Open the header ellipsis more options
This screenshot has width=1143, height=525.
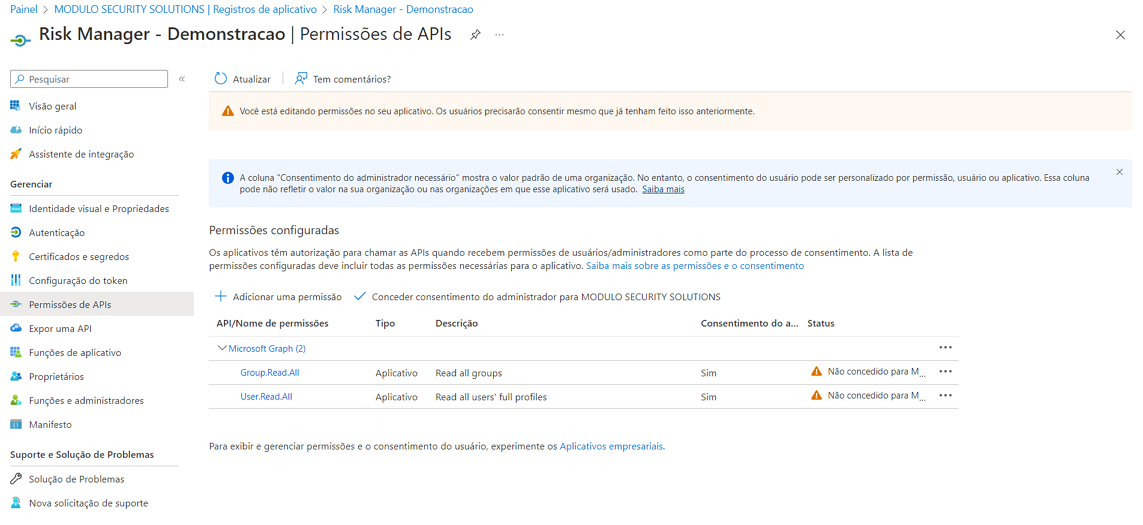tap(499, 34)
